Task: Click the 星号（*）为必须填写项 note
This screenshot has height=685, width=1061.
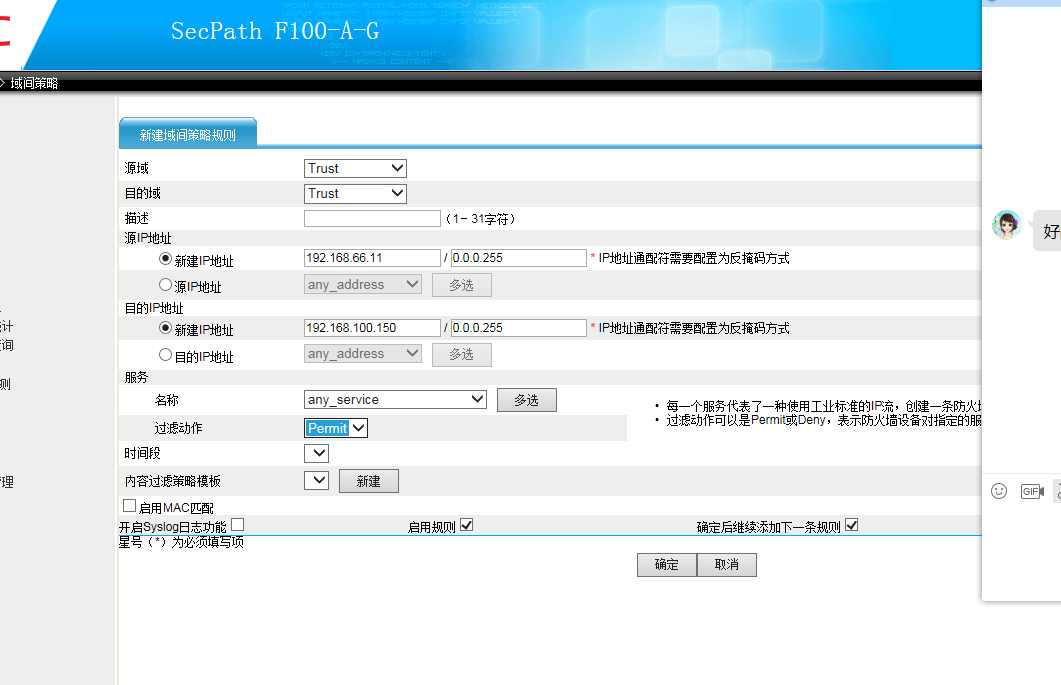Action: (181, 542)
